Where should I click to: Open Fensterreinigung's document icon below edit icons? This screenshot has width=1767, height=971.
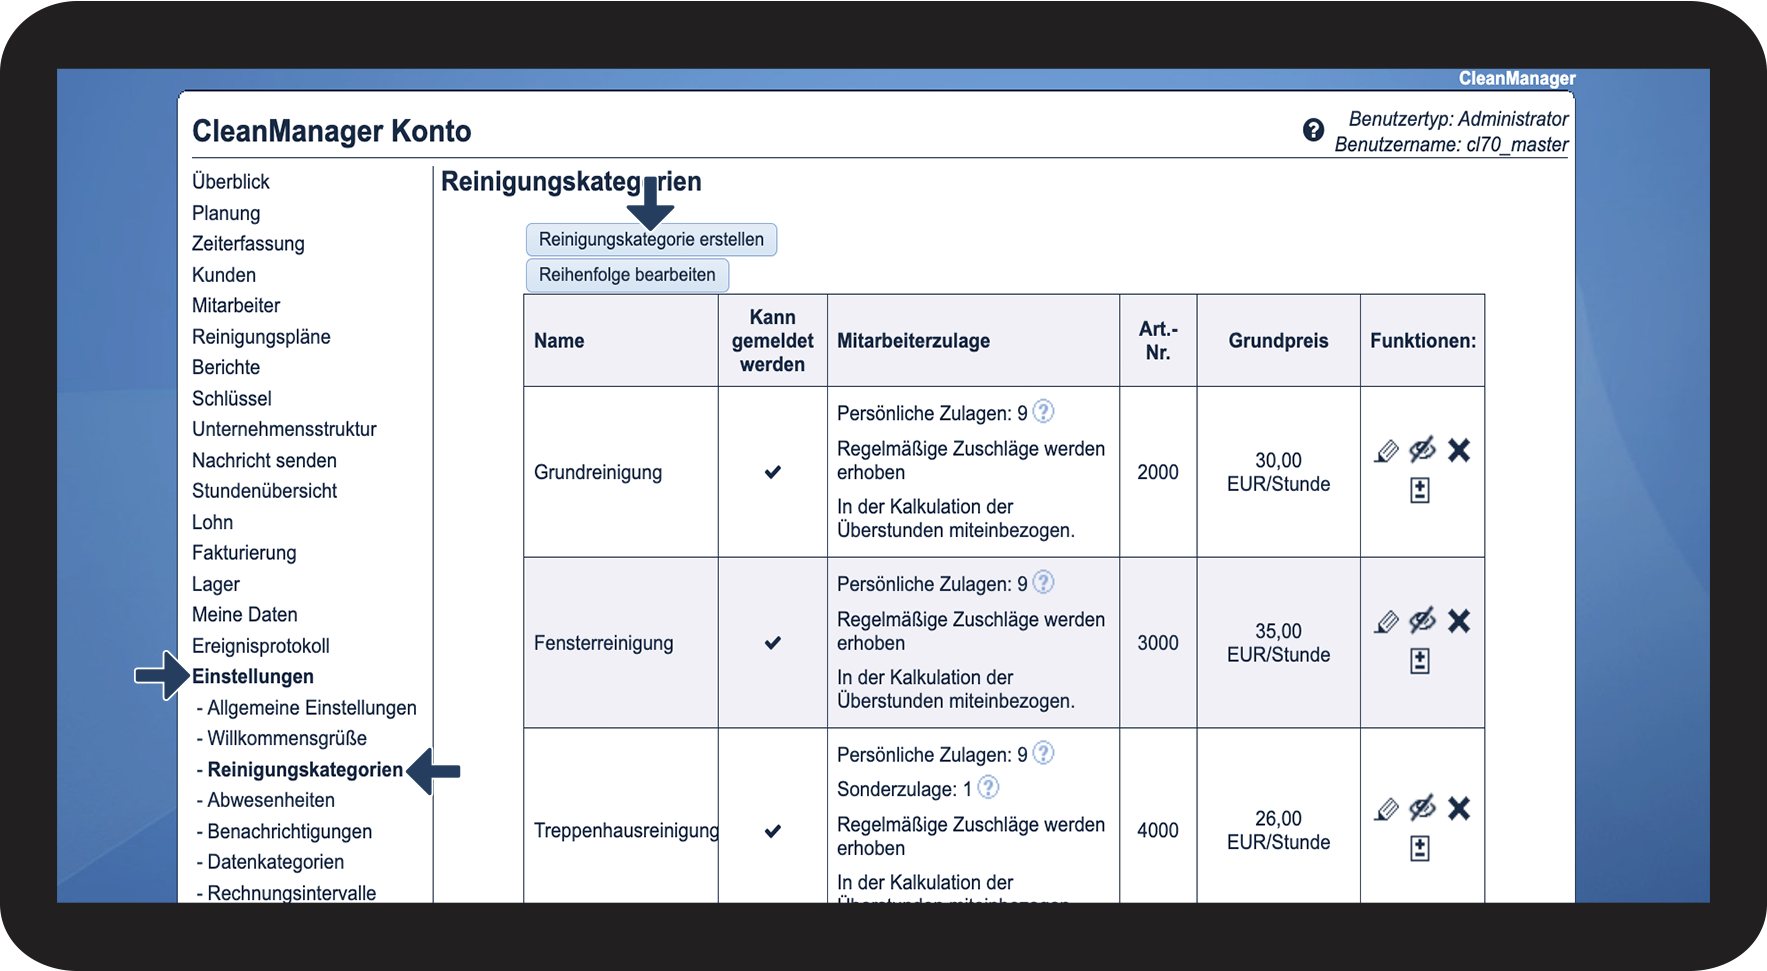tap(1420, 661)
